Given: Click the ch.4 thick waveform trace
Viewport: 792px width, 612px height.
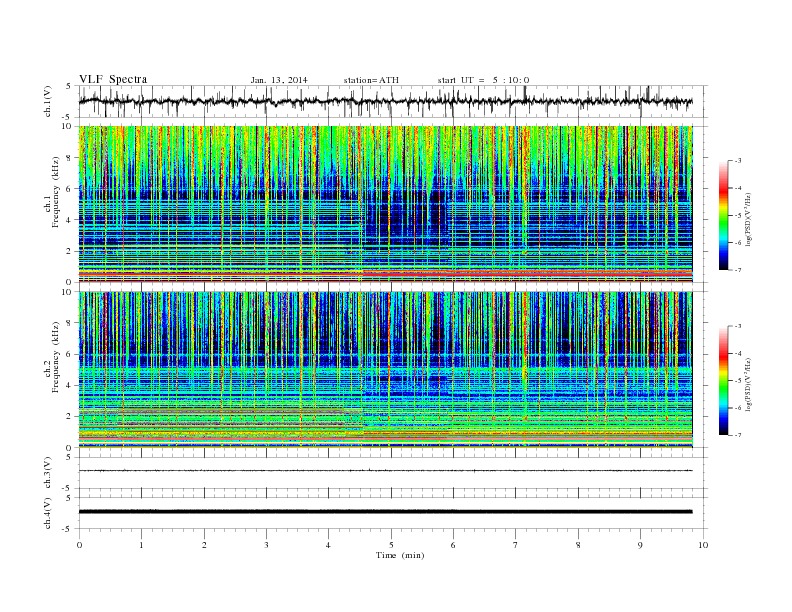Looking at the screenshot, I should [385, 512].
